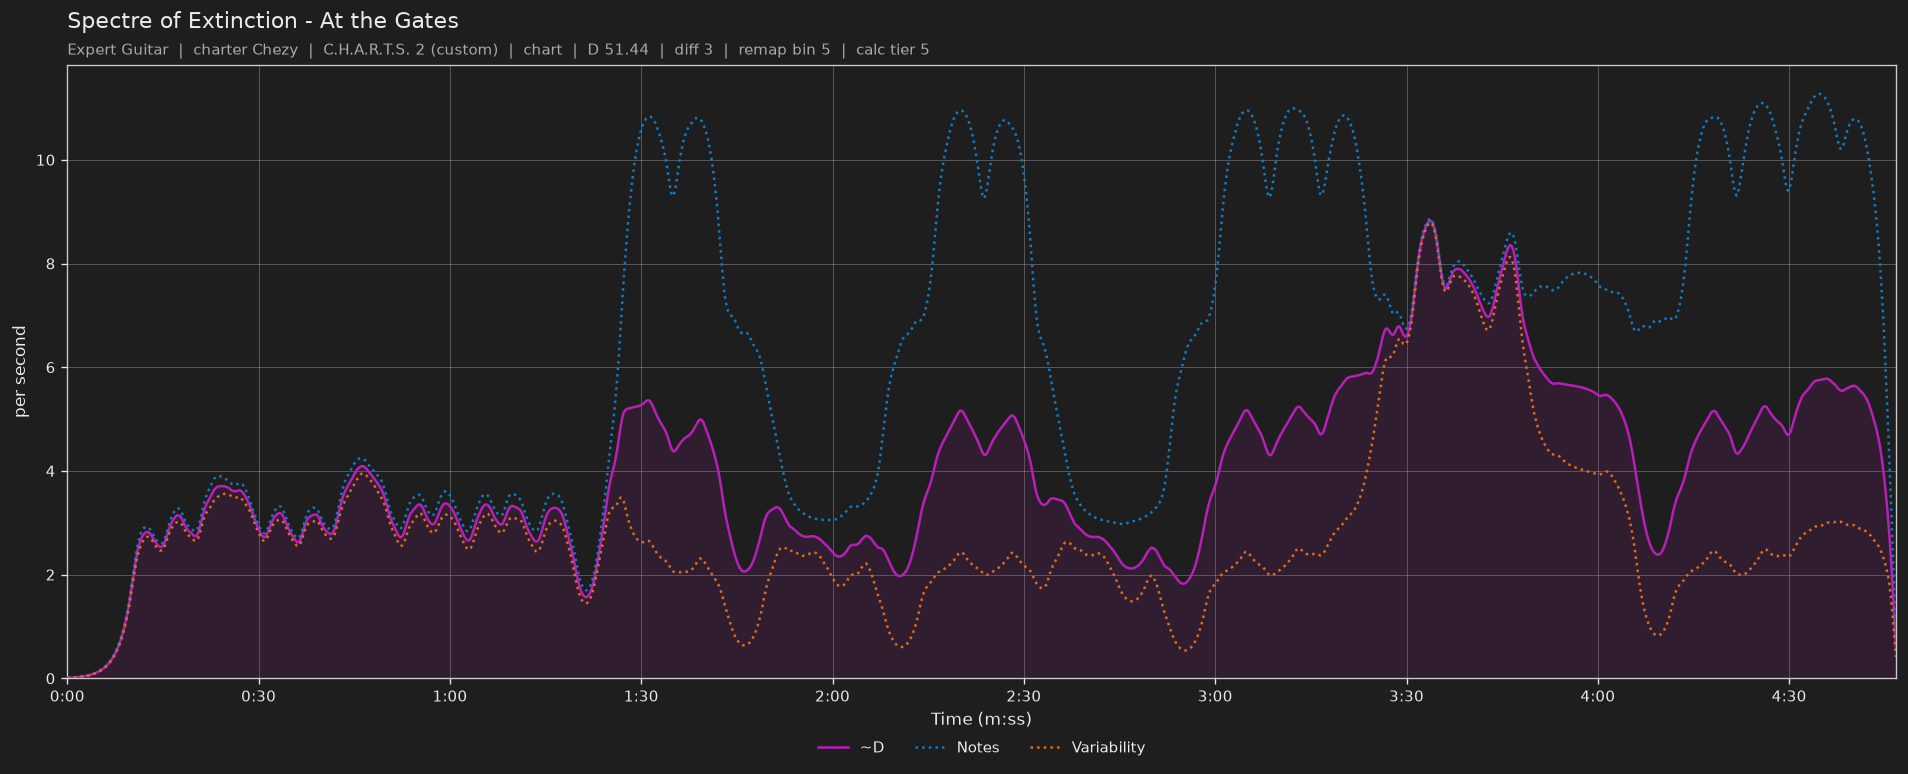Click the title "Spectre of Extinction - At the Gates"

263,21
